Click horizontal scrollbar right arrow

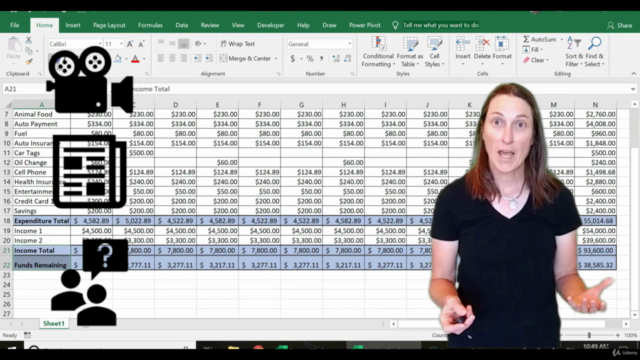(626, 324)
